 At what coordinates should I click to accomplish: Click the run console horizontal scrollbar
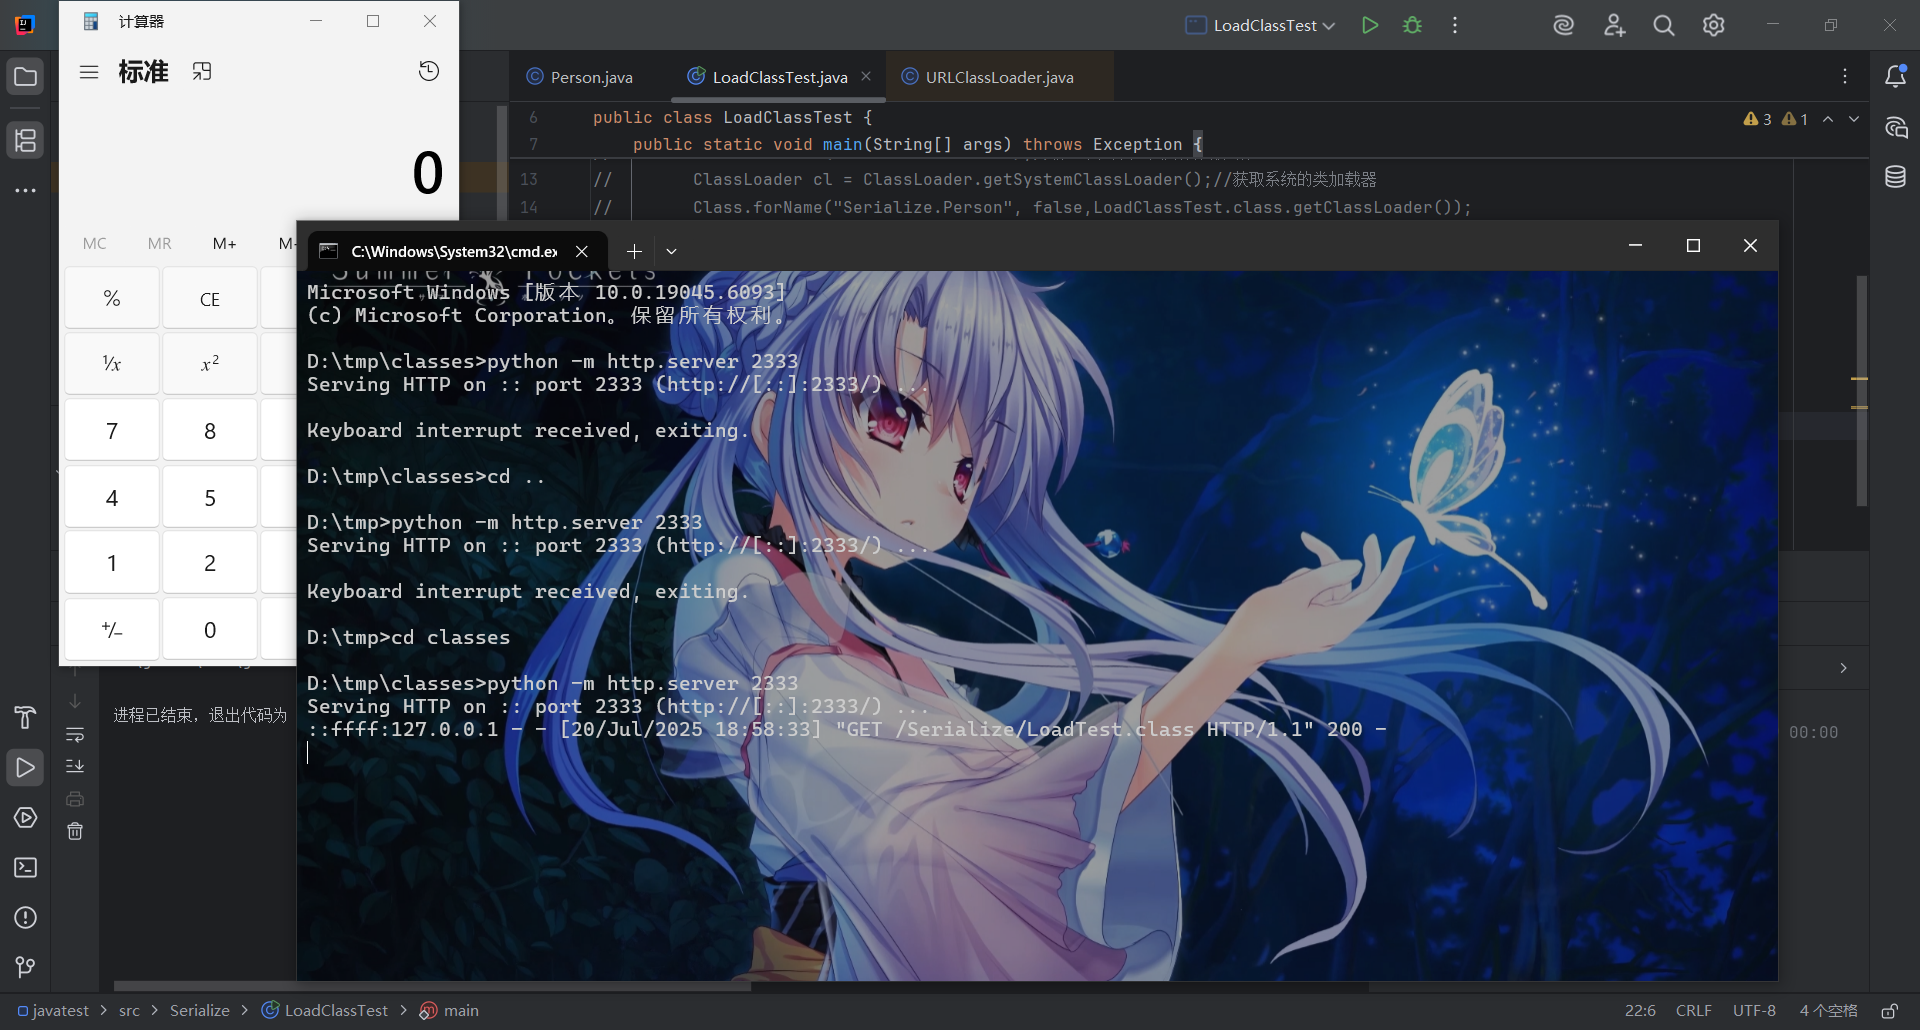[432, 986]
